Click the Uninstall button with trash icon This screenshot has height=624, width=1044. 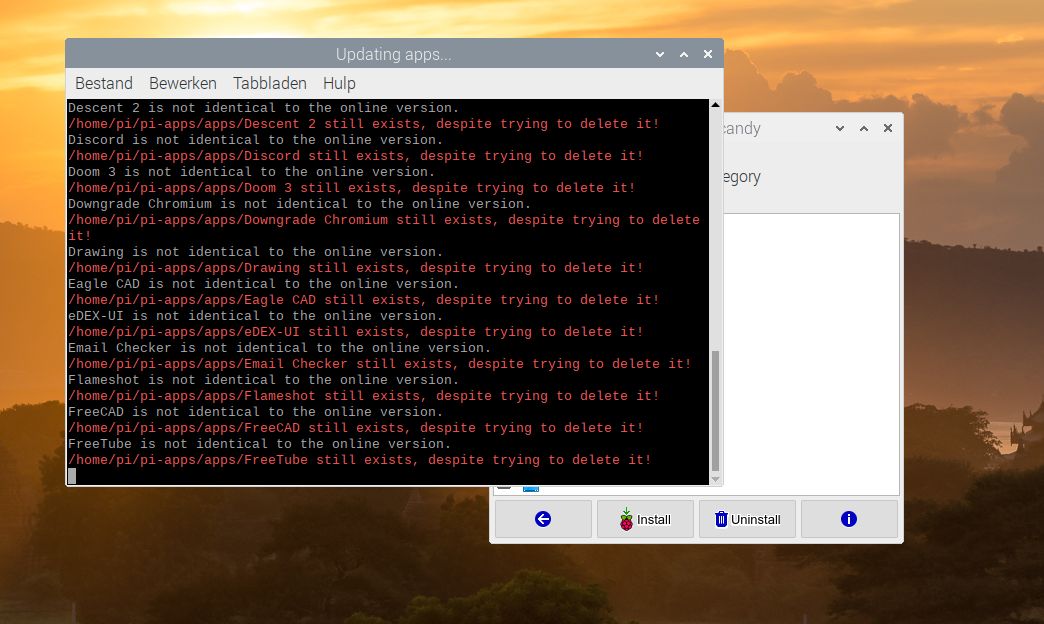pos(747,519)
